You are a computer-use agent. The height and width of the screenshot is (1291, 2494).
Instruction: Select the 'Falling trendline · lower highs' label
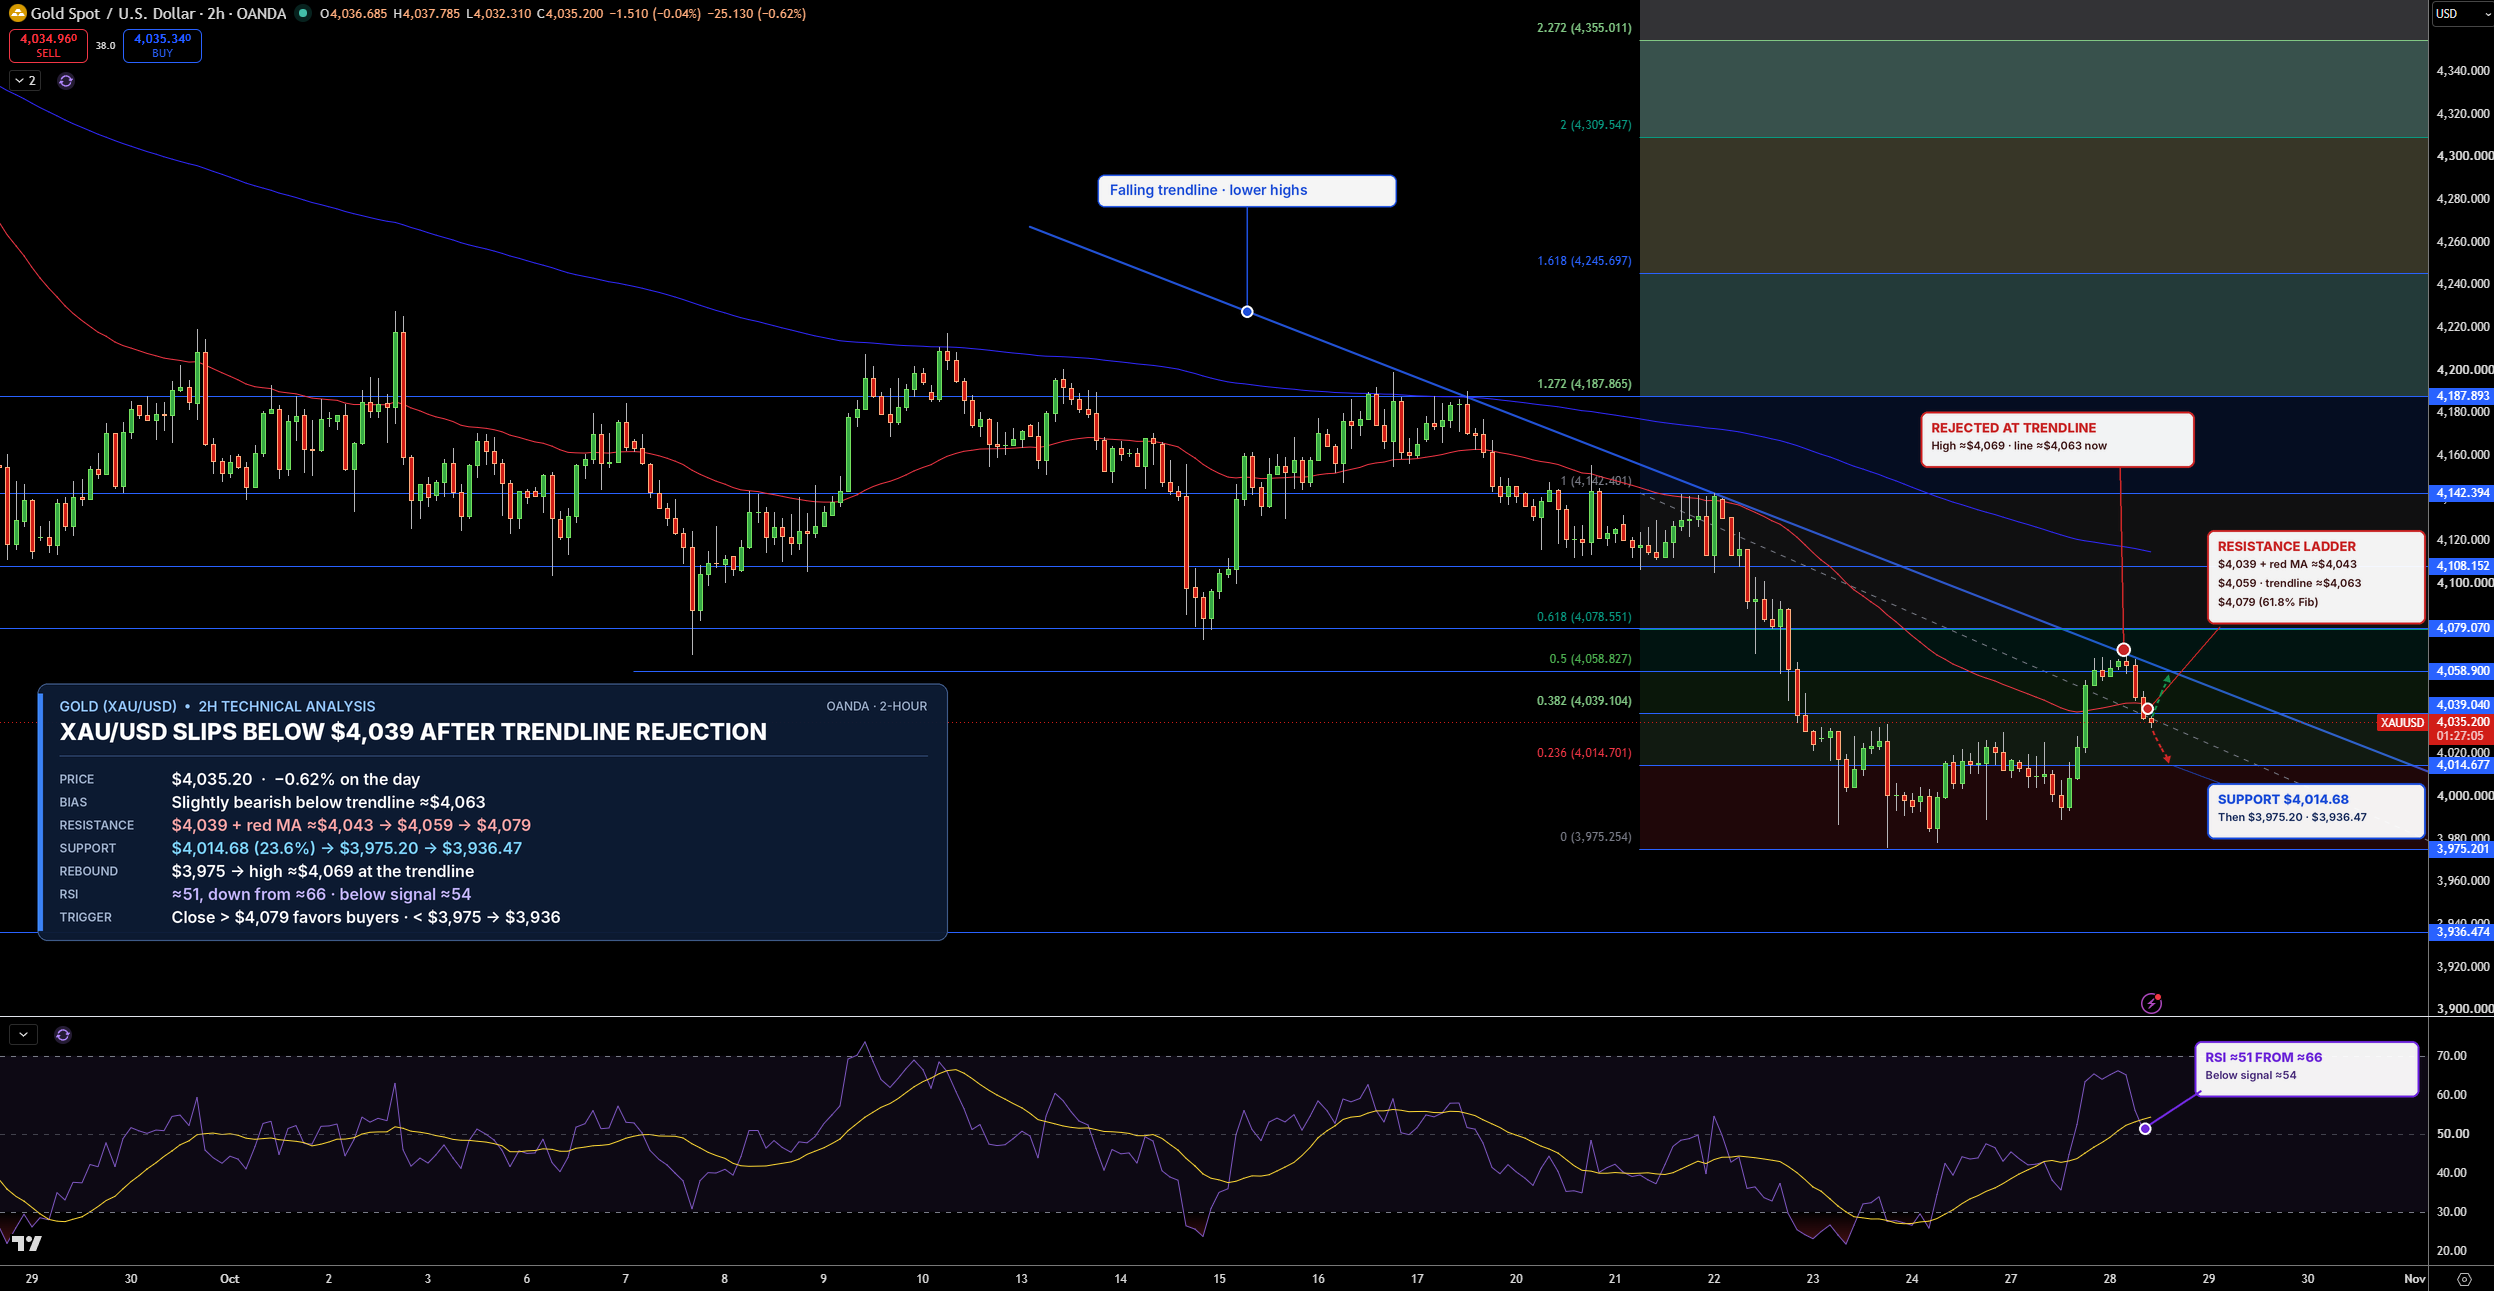tap(1247, 191)
